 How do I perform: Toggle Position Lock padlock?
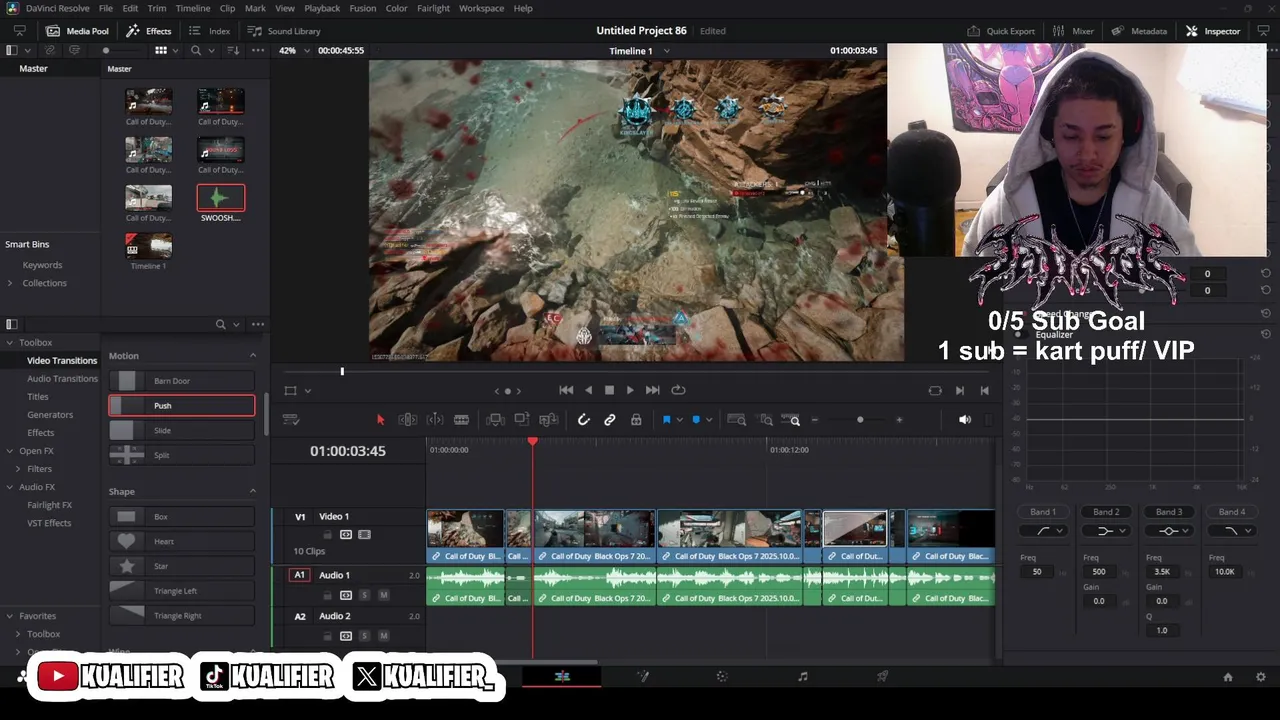(636, 420)
